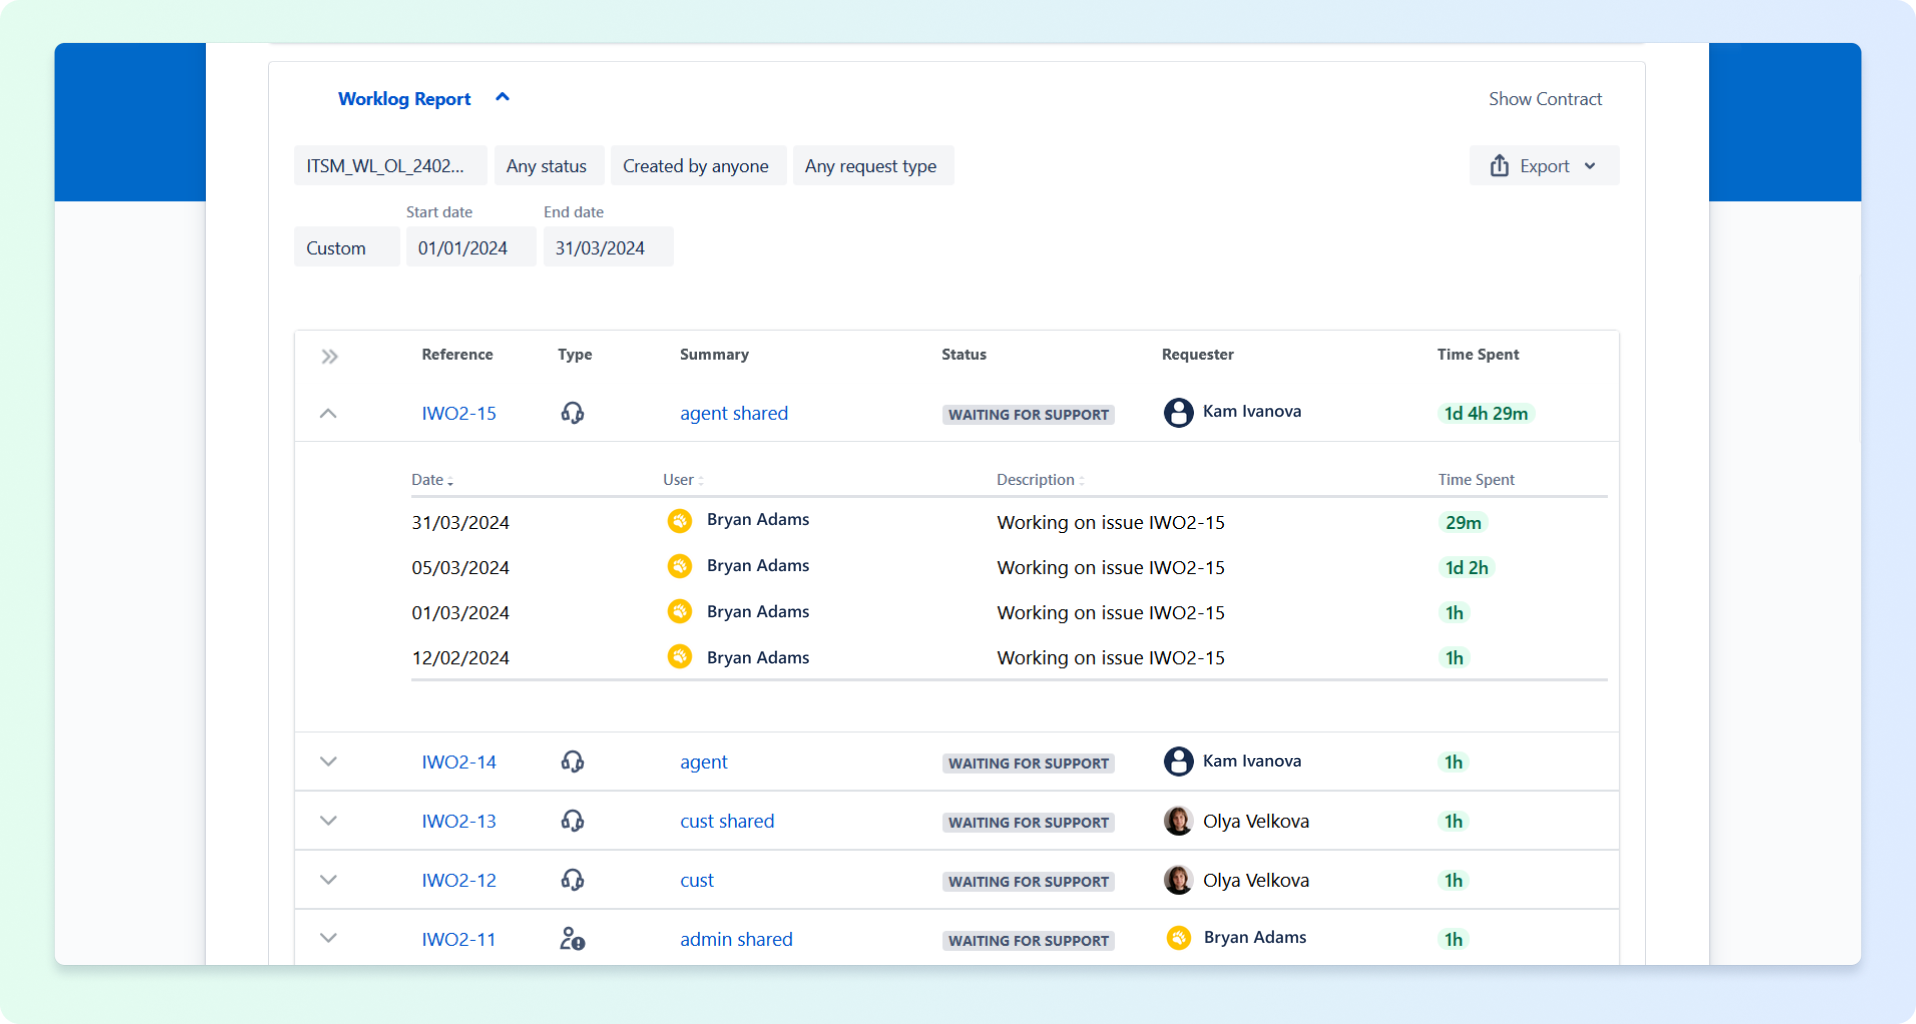Click the person type icon for IWO2-11
Viewport: 1916px width, 1024px height.
572,939
